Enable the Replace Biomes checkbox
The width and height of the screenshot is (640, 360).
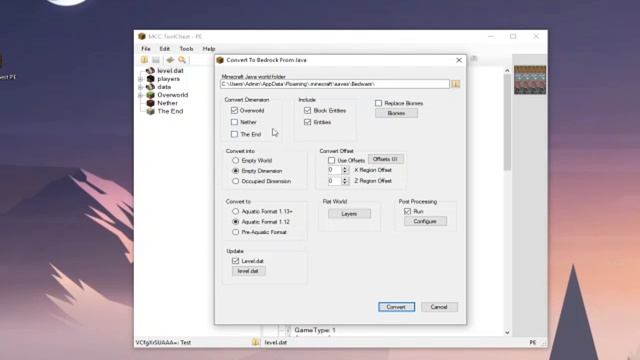[x=378, y=103]
